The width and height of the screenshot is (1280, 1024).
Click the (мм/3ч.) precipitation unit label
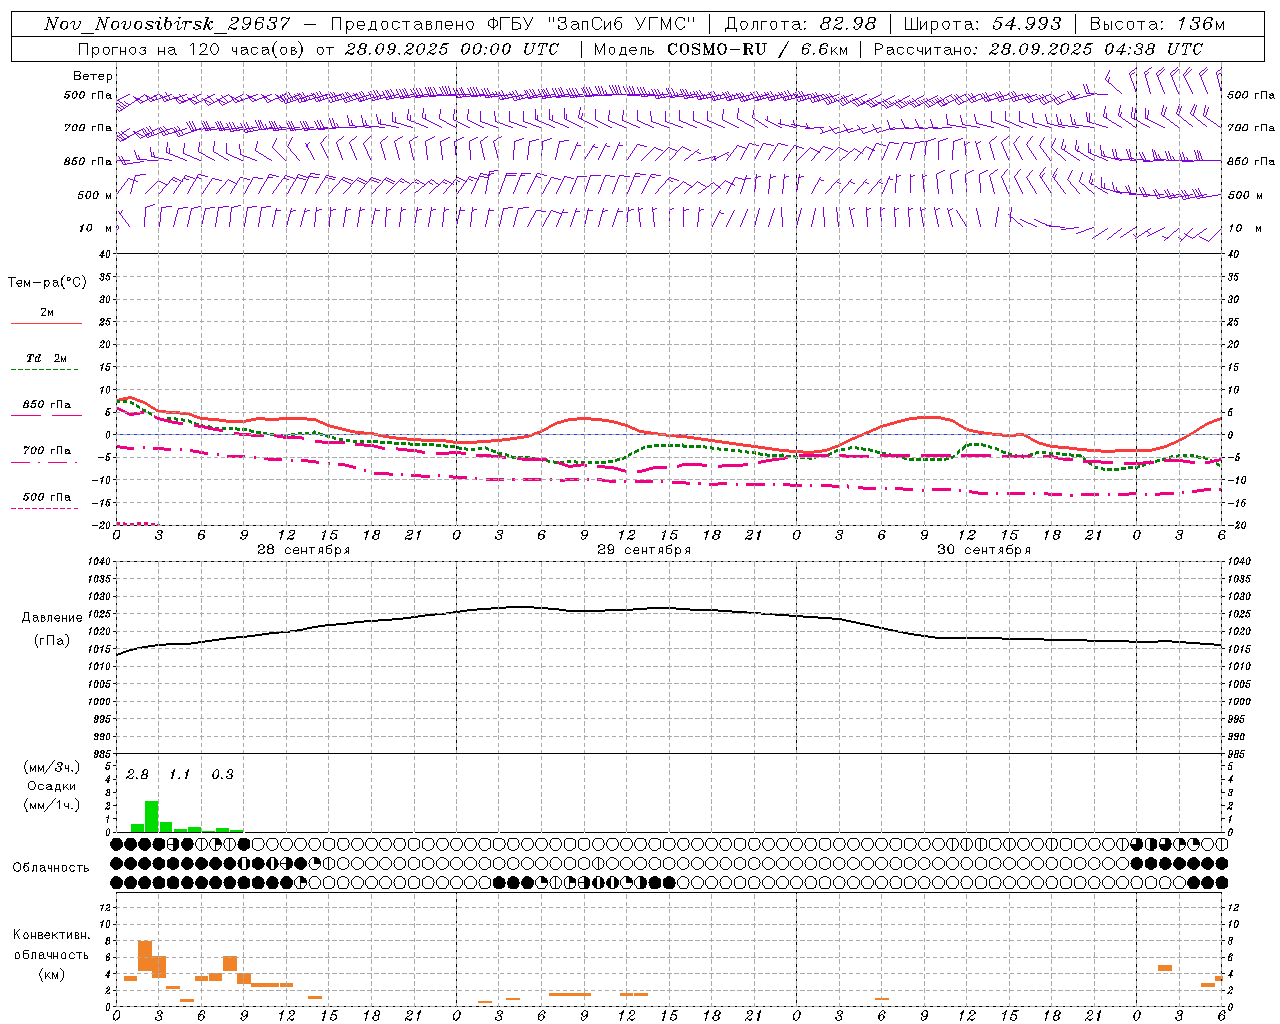[52, 767]
